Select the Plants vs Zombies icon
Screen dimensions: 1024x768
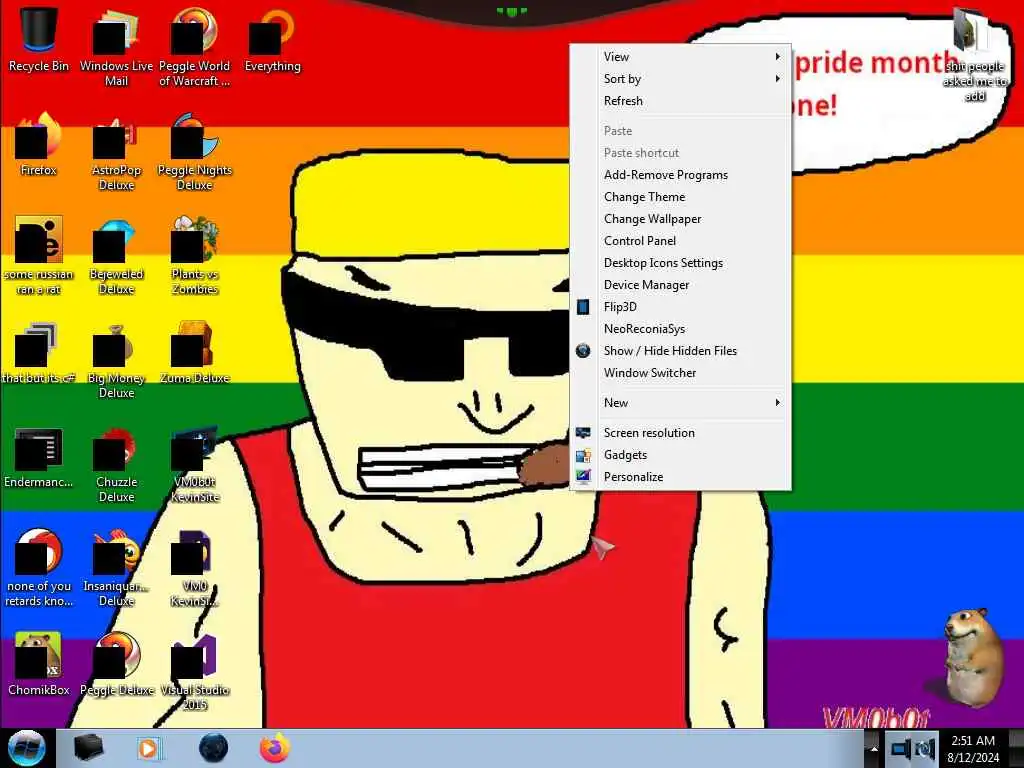195,256
